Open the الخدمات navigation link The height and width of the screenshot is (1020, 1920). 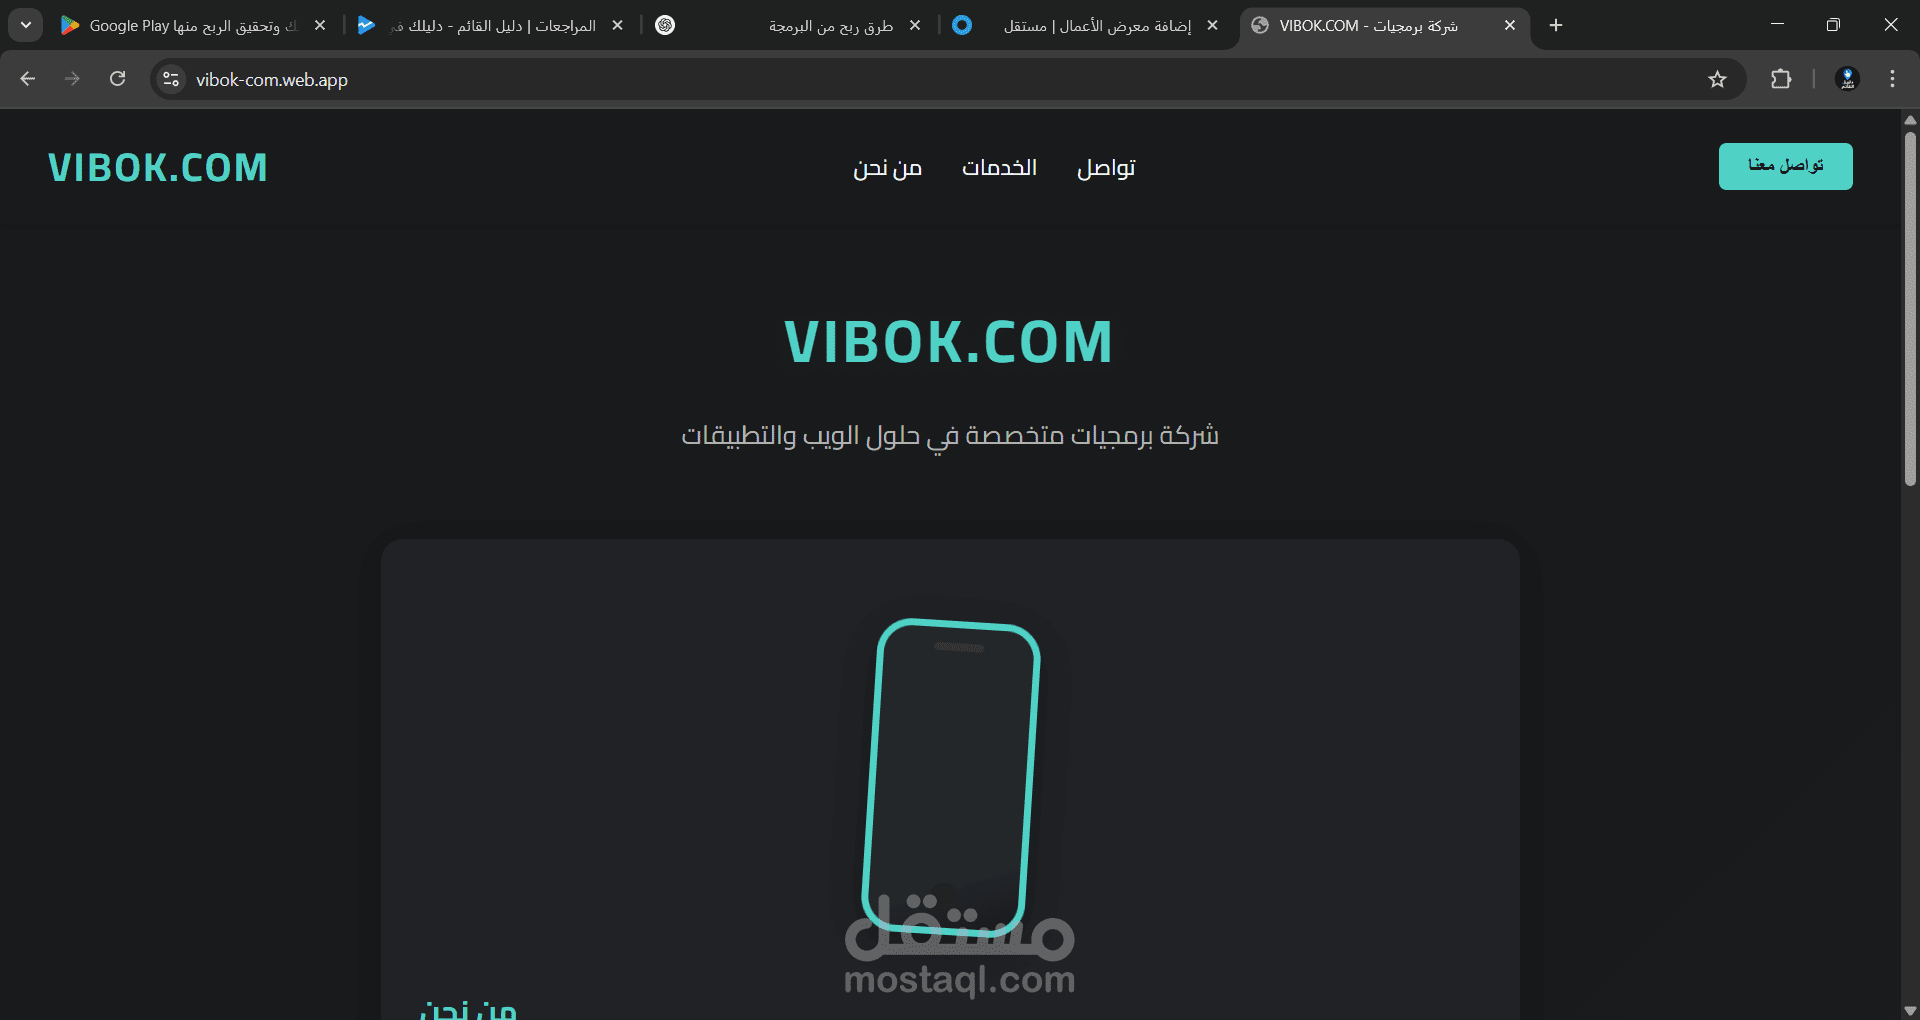click(999, 168)
